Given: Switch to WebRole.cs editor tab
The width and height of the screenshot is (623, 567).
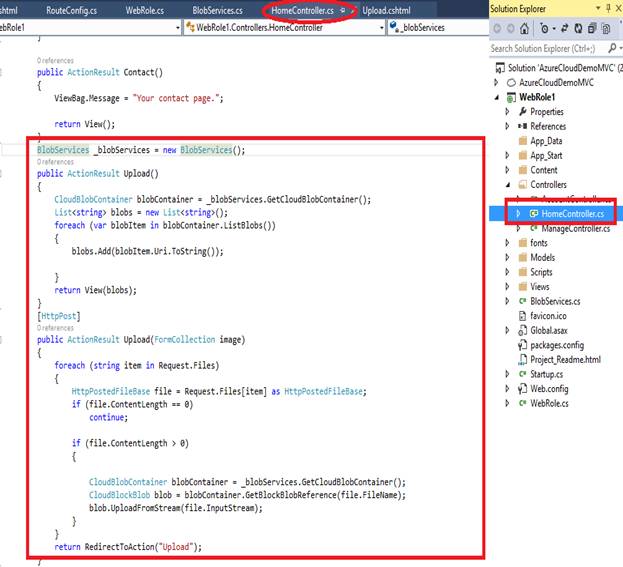Looking at the screenshot, I should [145, 10].
